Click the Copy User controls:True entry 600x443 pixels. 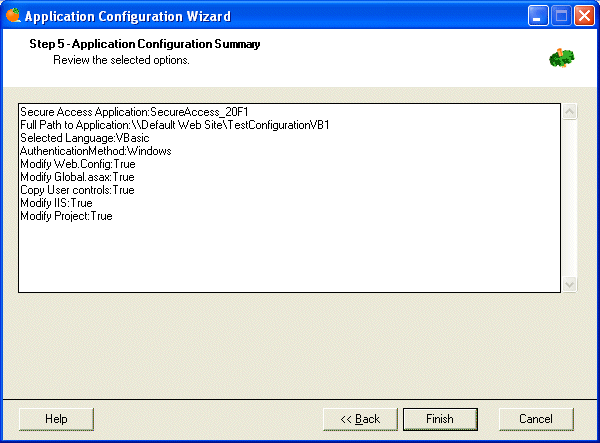click(x=77, y=191)
